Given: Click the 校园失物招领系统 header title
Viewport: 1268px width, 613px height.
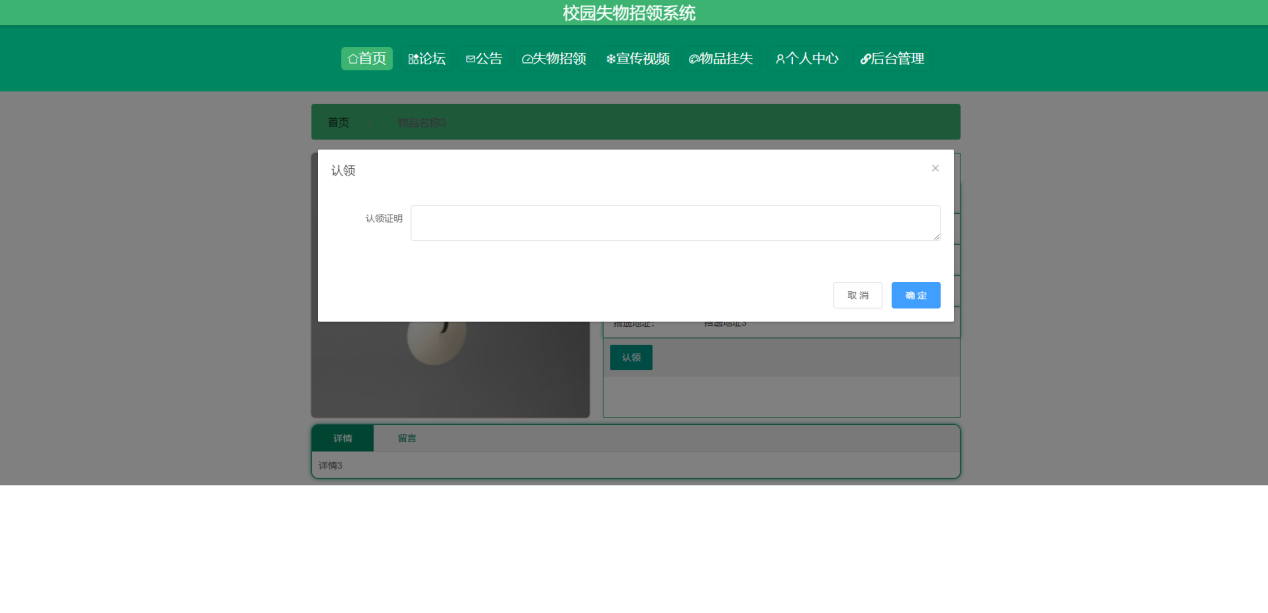Looking at the screenshot, I should [629, 13].
